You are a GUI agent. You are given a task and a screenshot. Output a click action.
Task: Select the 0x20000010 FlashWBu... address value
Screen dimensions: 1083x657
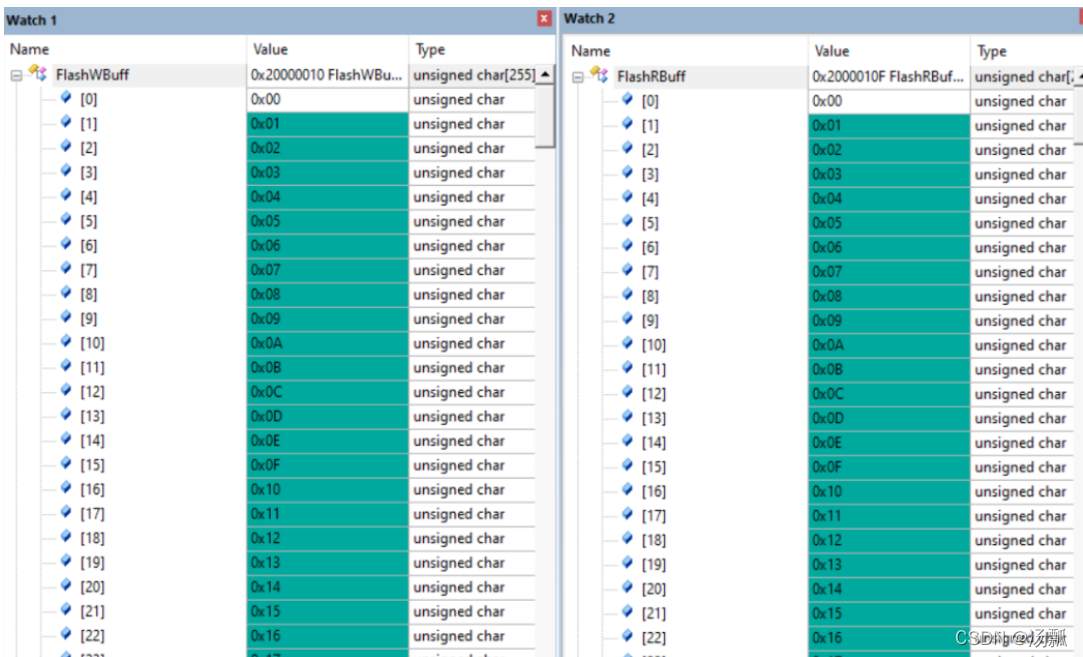(327, 75)
